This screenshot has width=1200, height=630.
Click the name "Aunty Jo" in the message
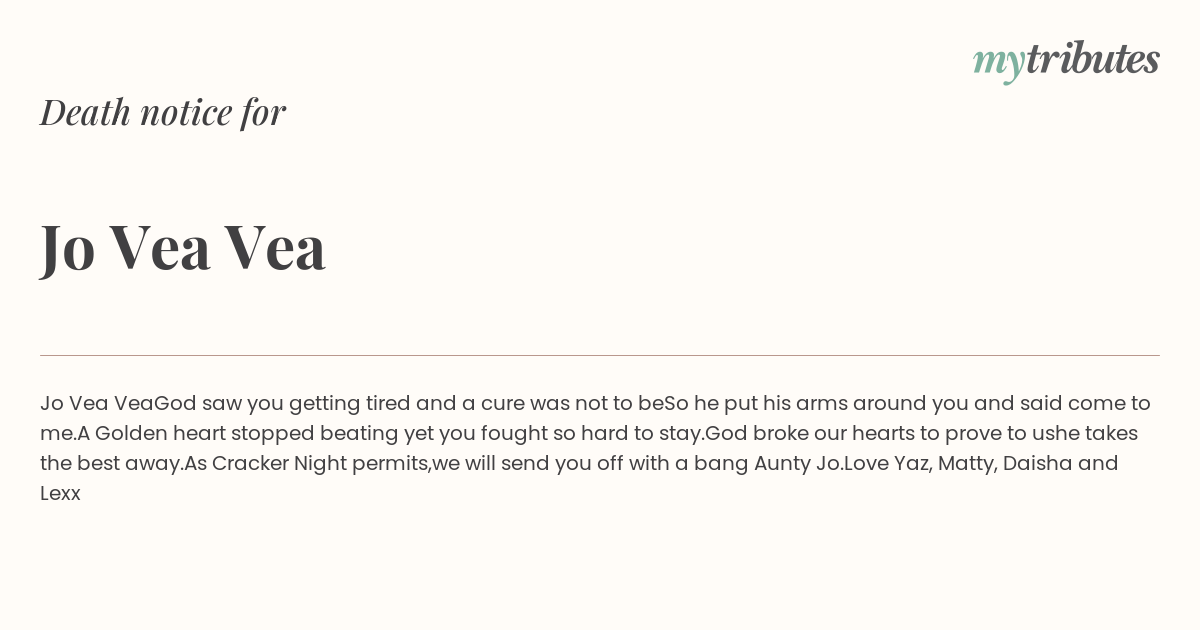(x=797, y=464)
